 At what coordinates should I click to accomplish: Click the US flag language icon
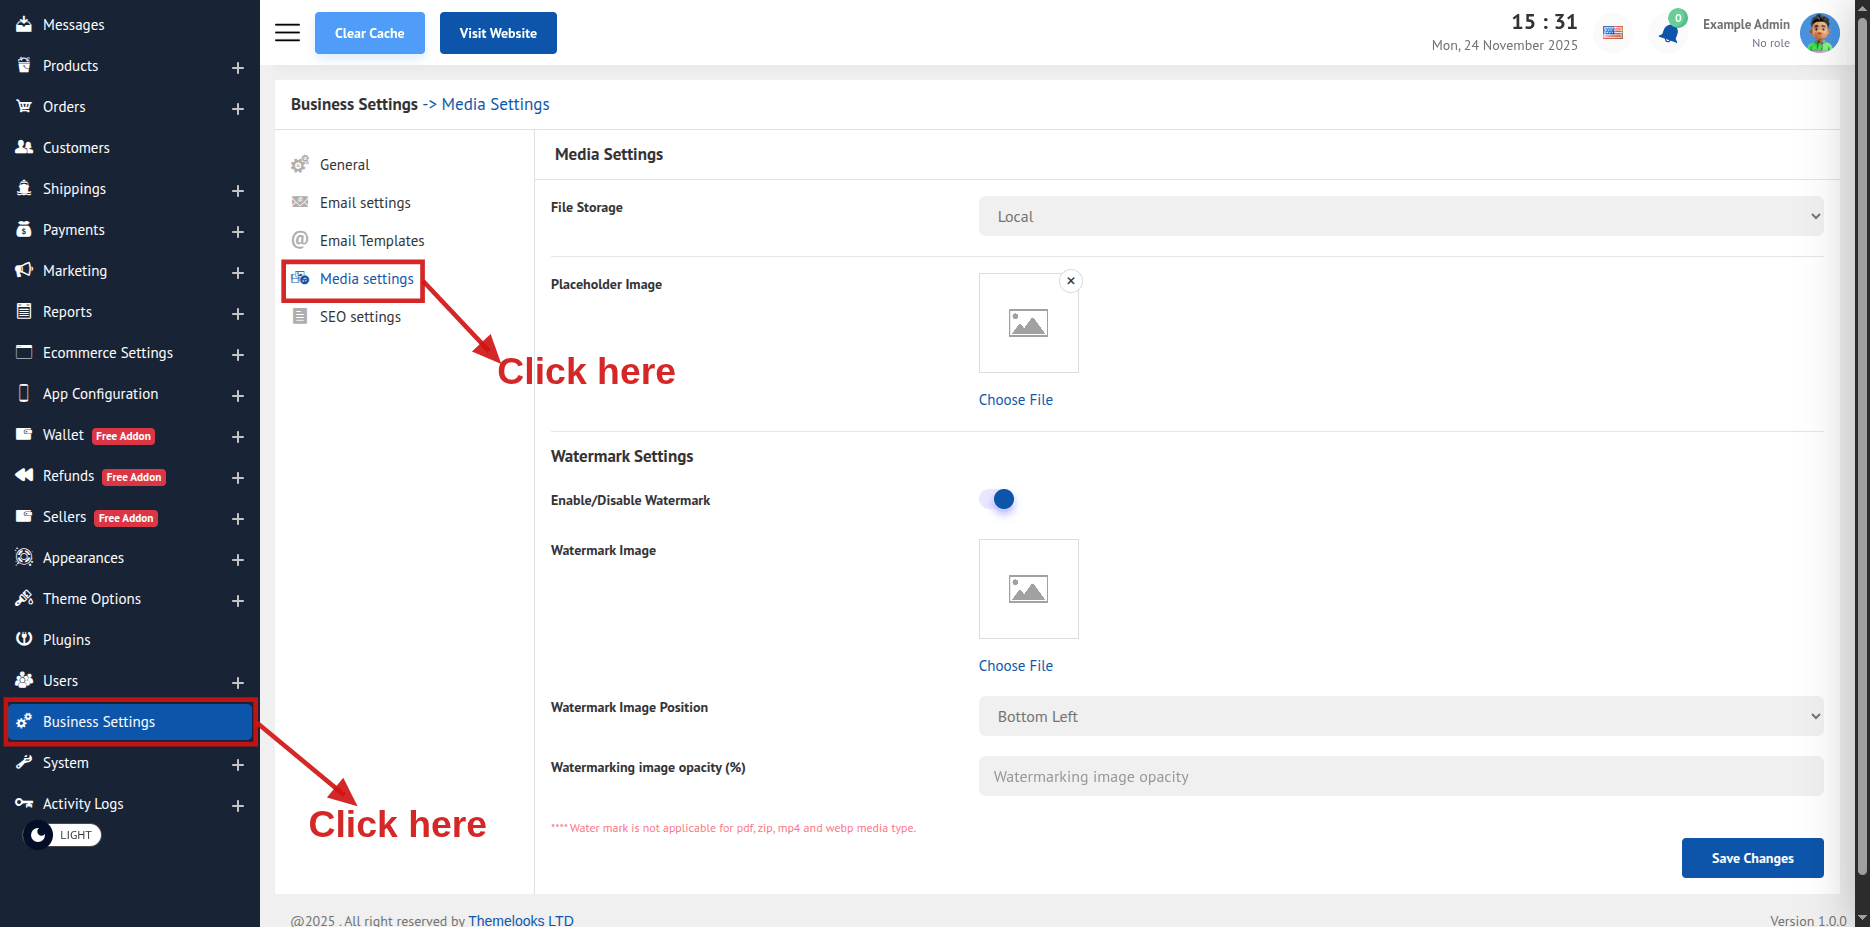coord(1613,33)
